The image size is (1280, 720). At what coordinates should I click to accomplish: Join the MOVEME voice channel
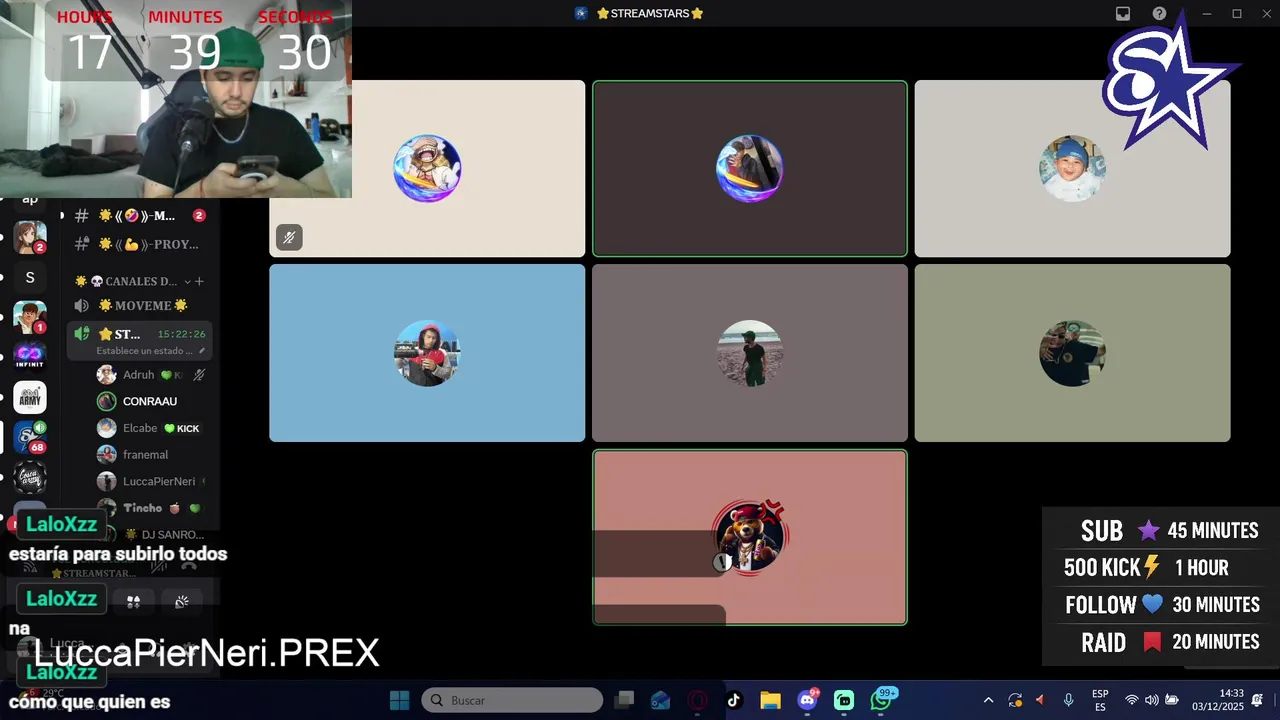click(x=140, y=306)
